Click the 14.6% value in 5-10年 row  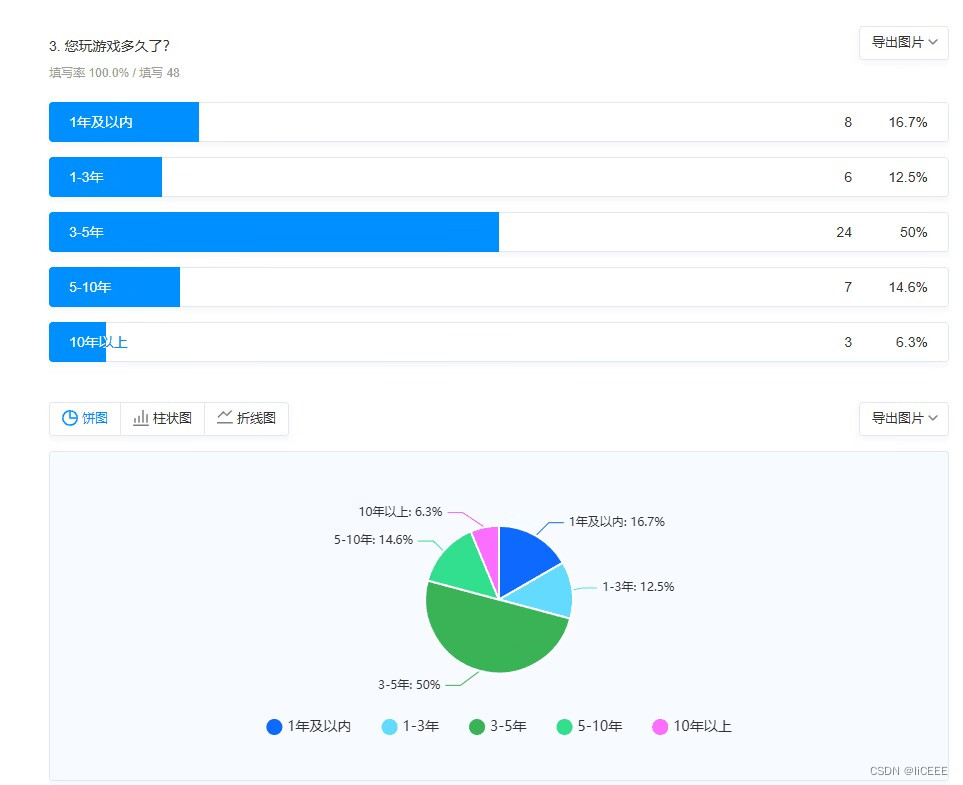(x=908, y=287)
